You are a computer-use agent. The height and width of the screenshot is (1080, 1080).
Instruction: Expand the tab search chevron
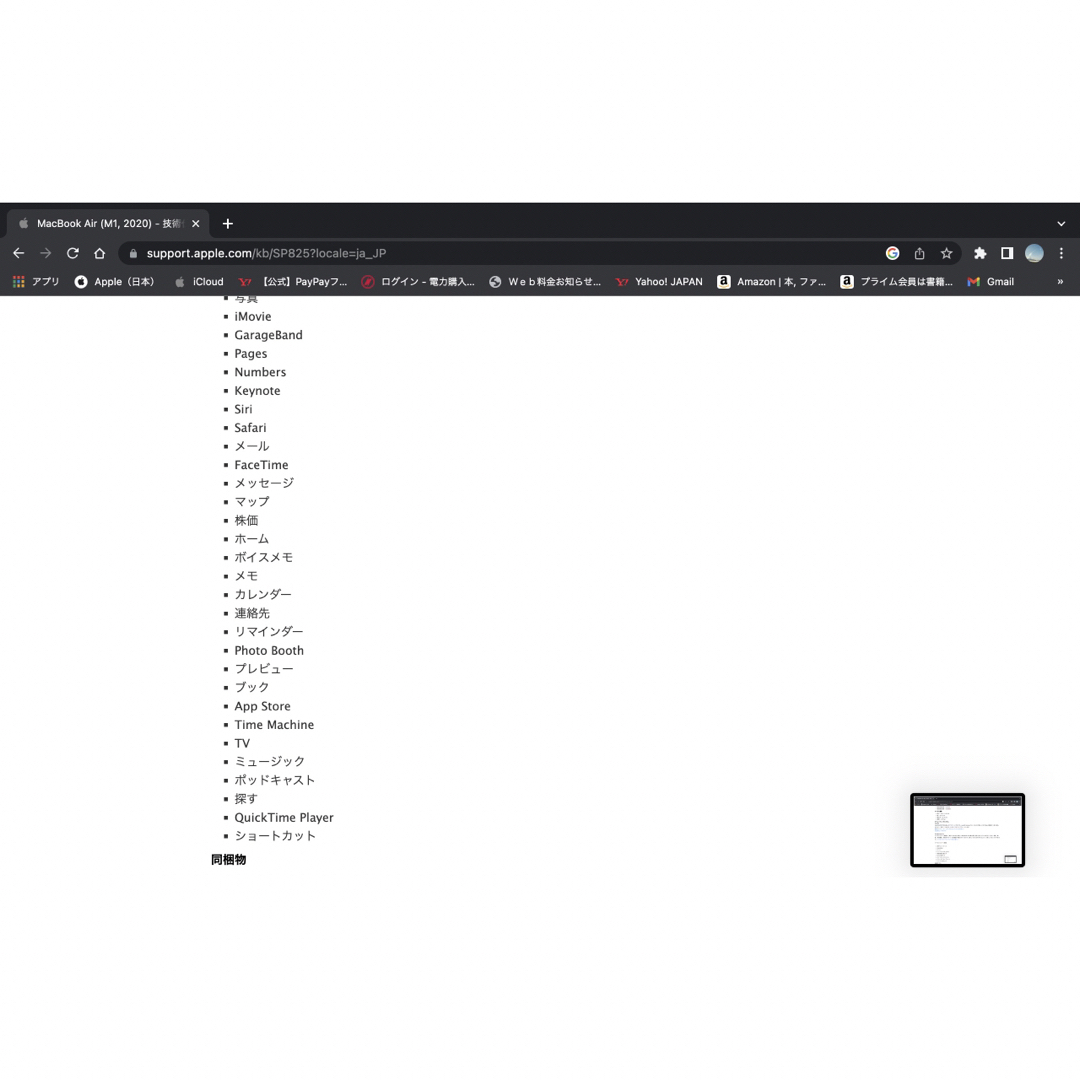pyautogui.click(x=1061, y=224)
